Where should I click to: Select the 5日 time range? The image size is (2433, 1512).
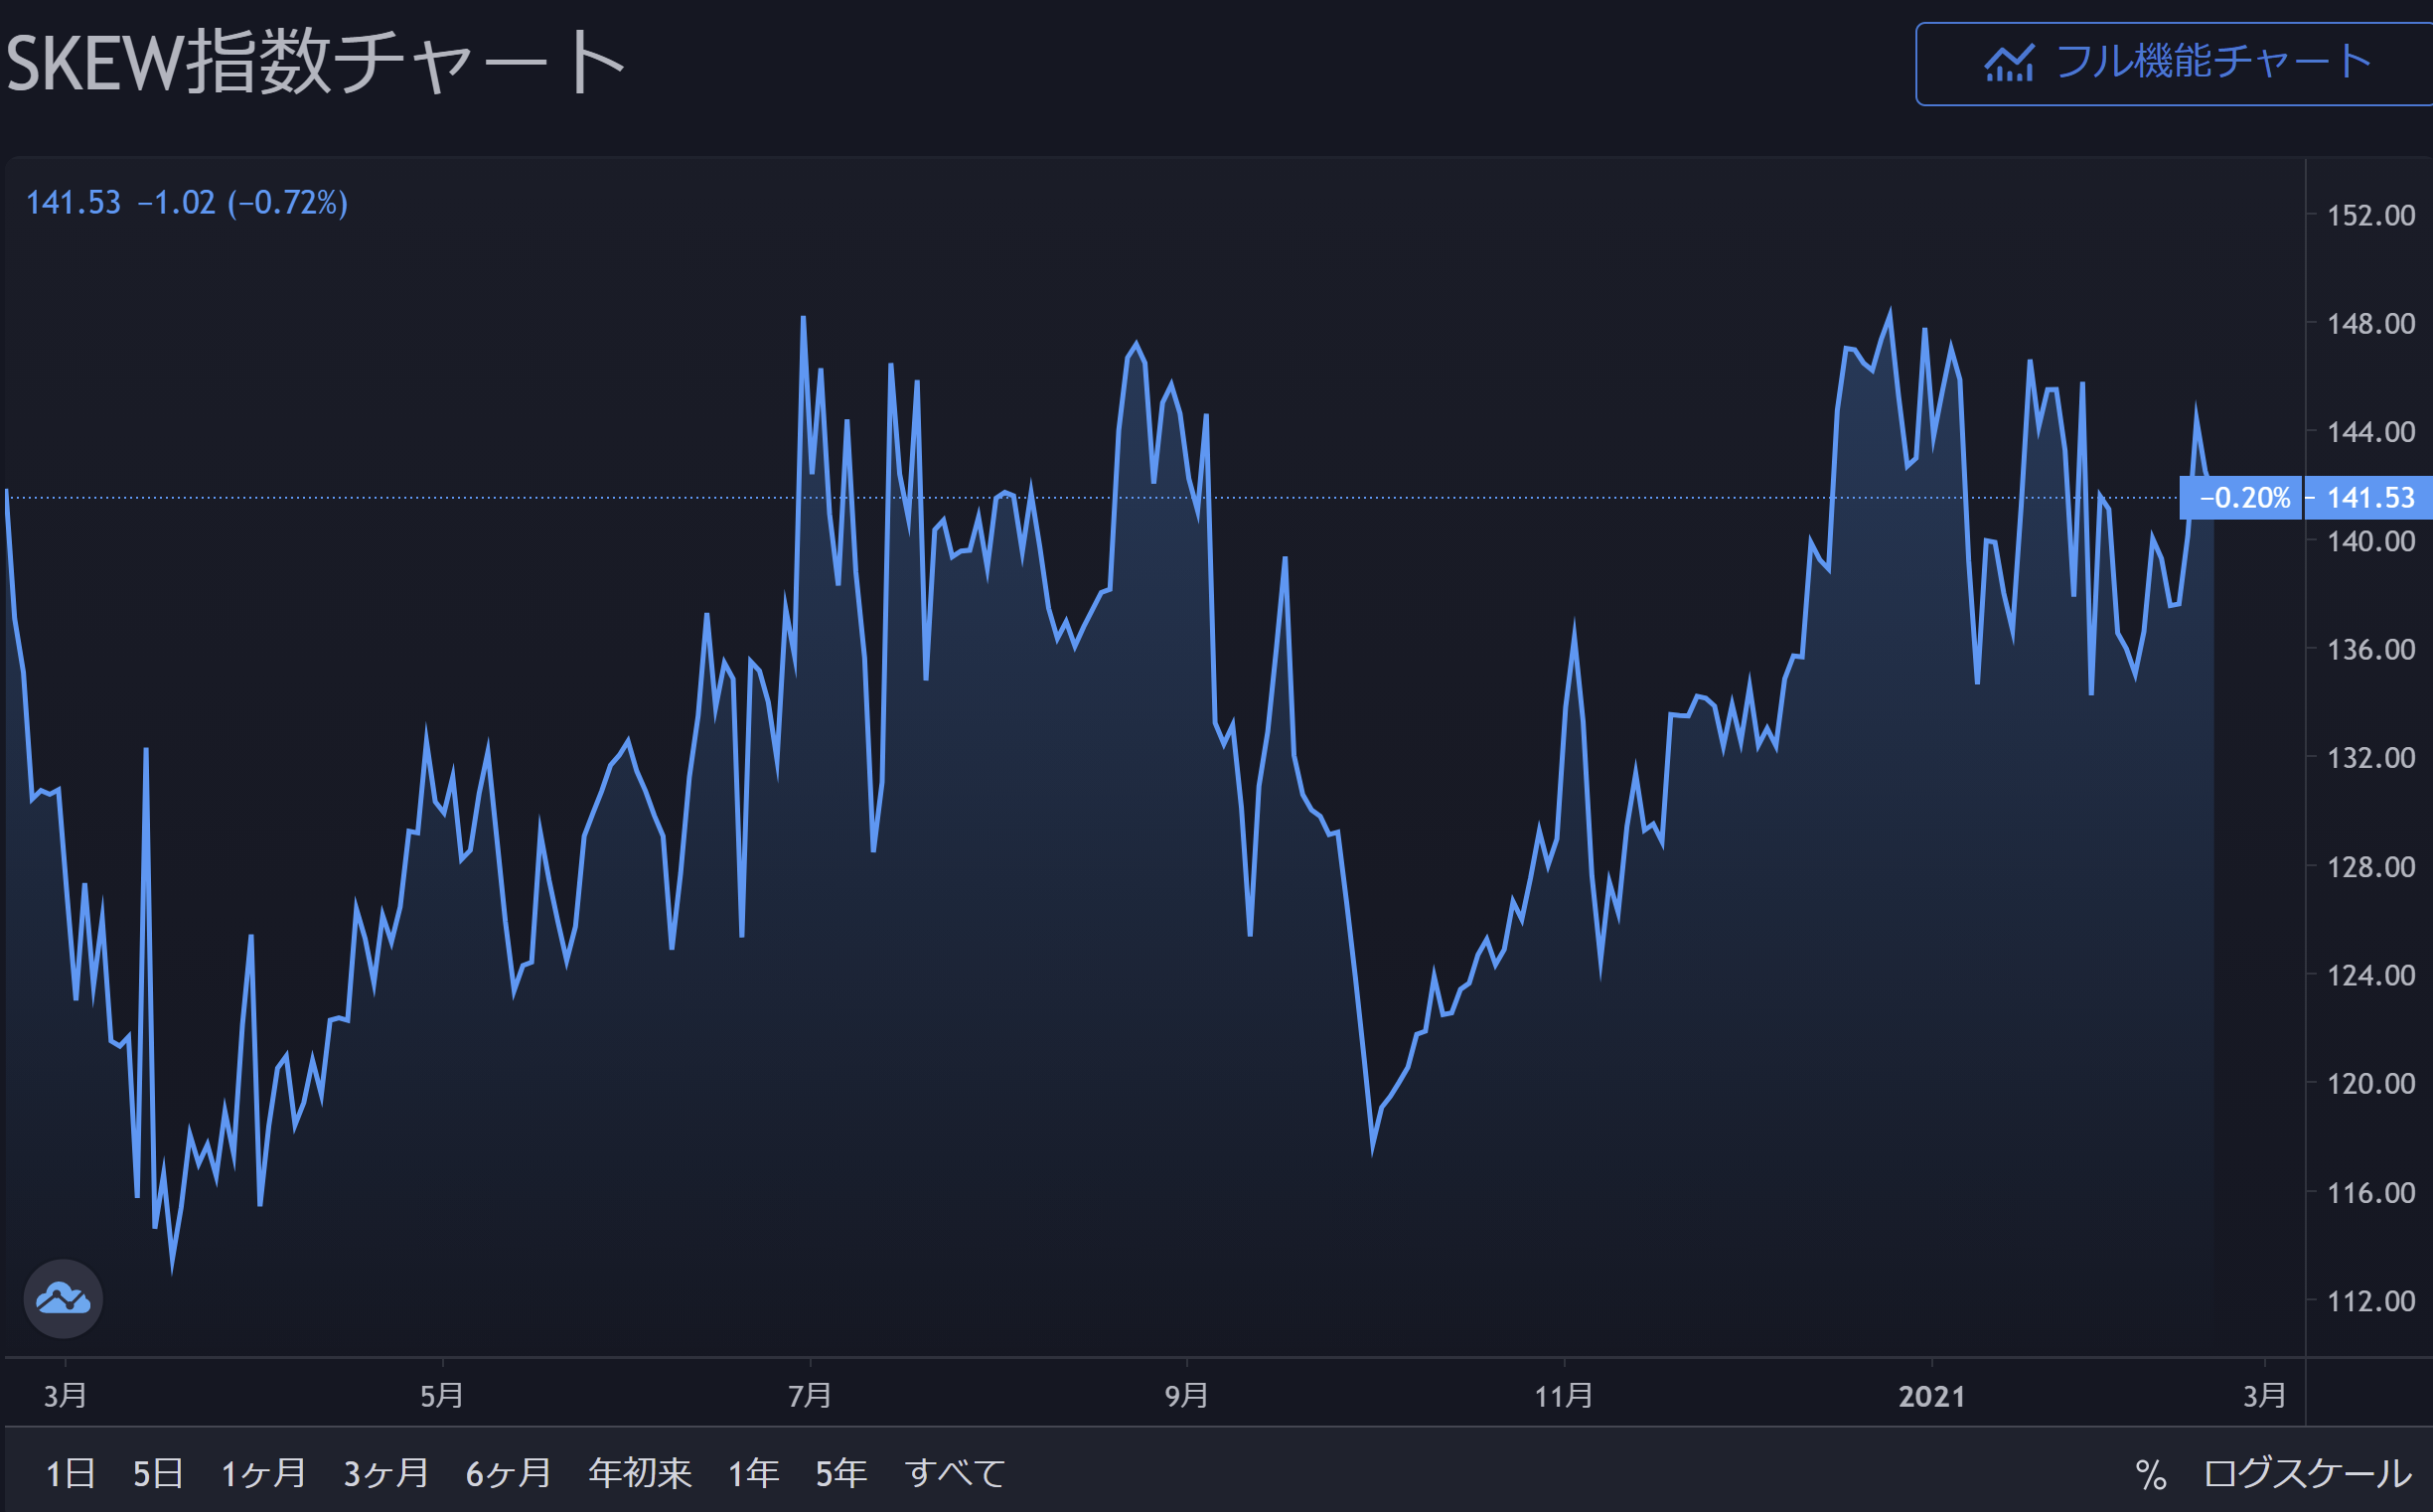coord(158,1473)
